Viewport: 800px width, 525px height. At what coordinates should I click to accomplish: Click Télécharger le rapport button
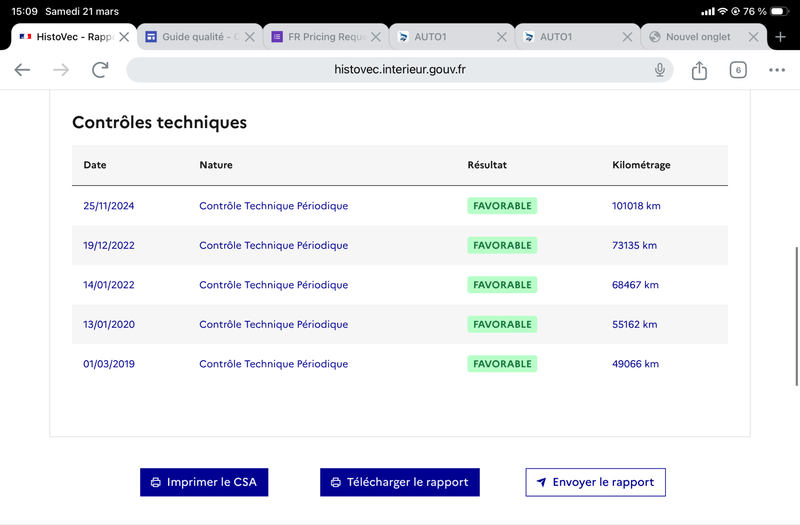pos(400,482)
